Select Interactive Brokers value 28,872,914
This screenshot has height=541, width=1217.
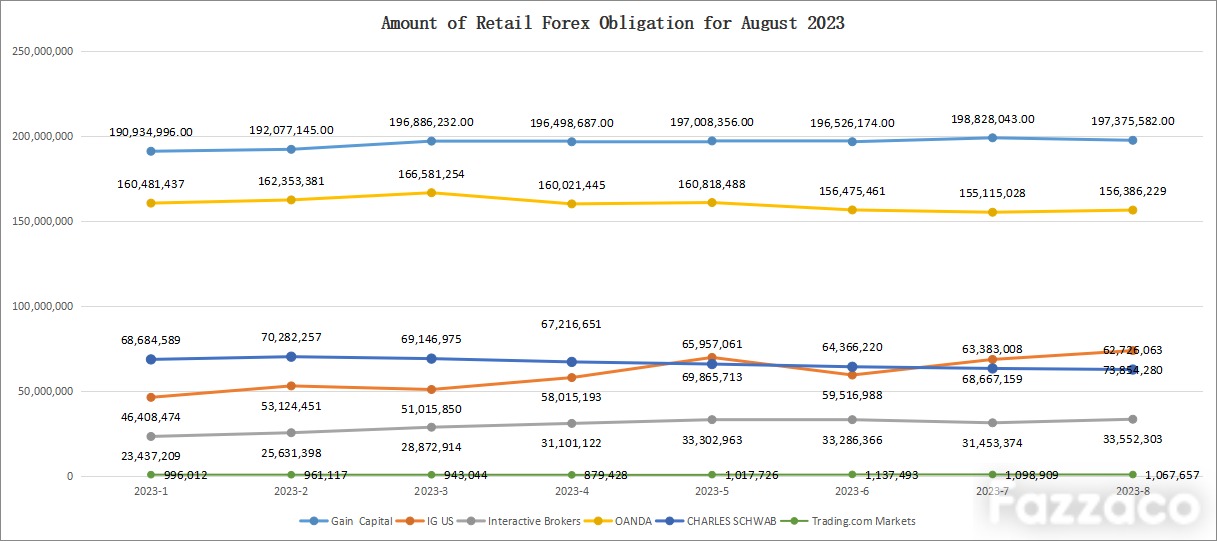pyautogui.click(x=431, y=447)
